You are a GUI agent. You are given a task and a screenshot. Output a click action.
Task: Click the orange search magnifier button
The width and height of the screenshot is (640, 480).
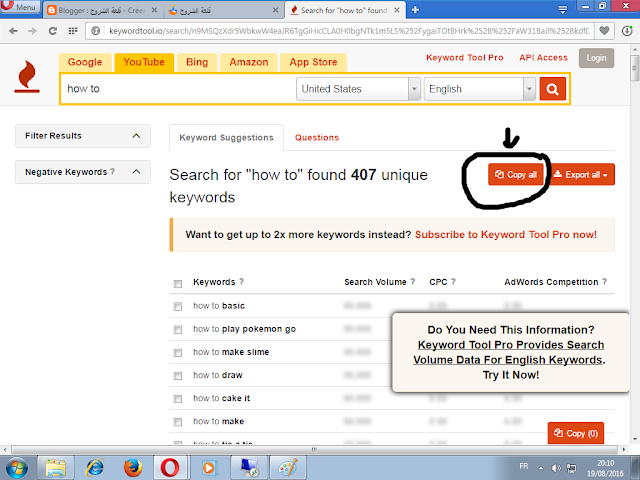coord(552,89)
